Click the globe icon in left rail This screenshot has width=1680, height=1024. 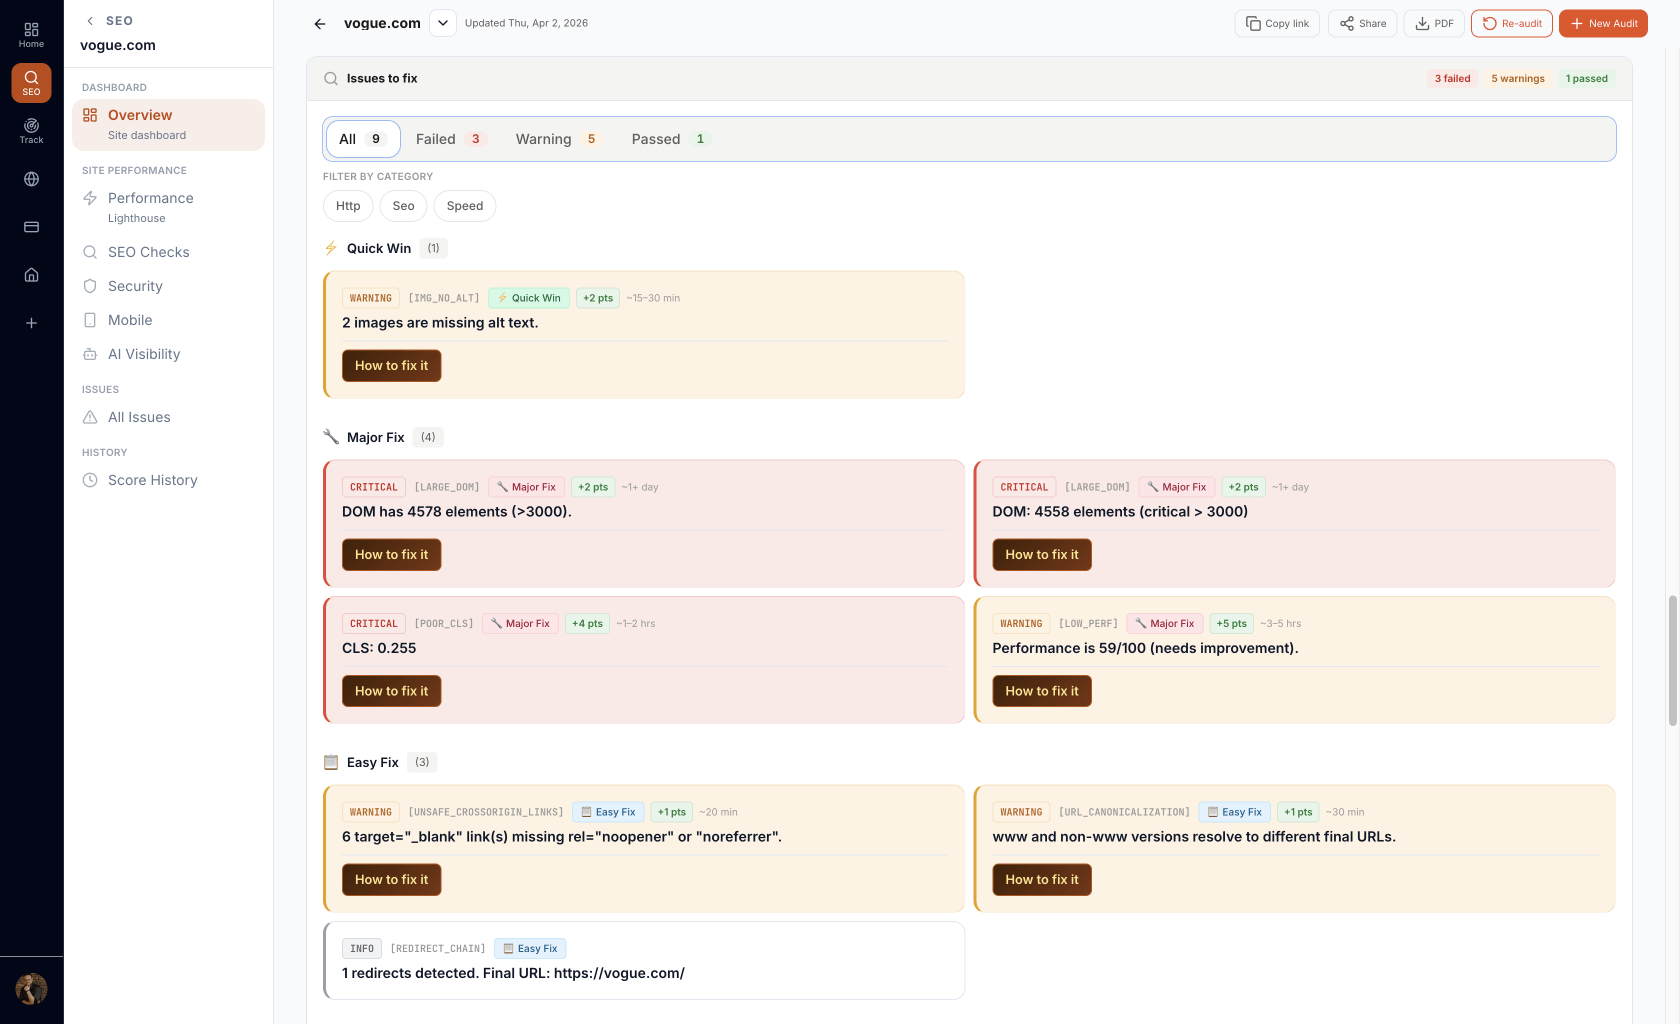[31, 179]
